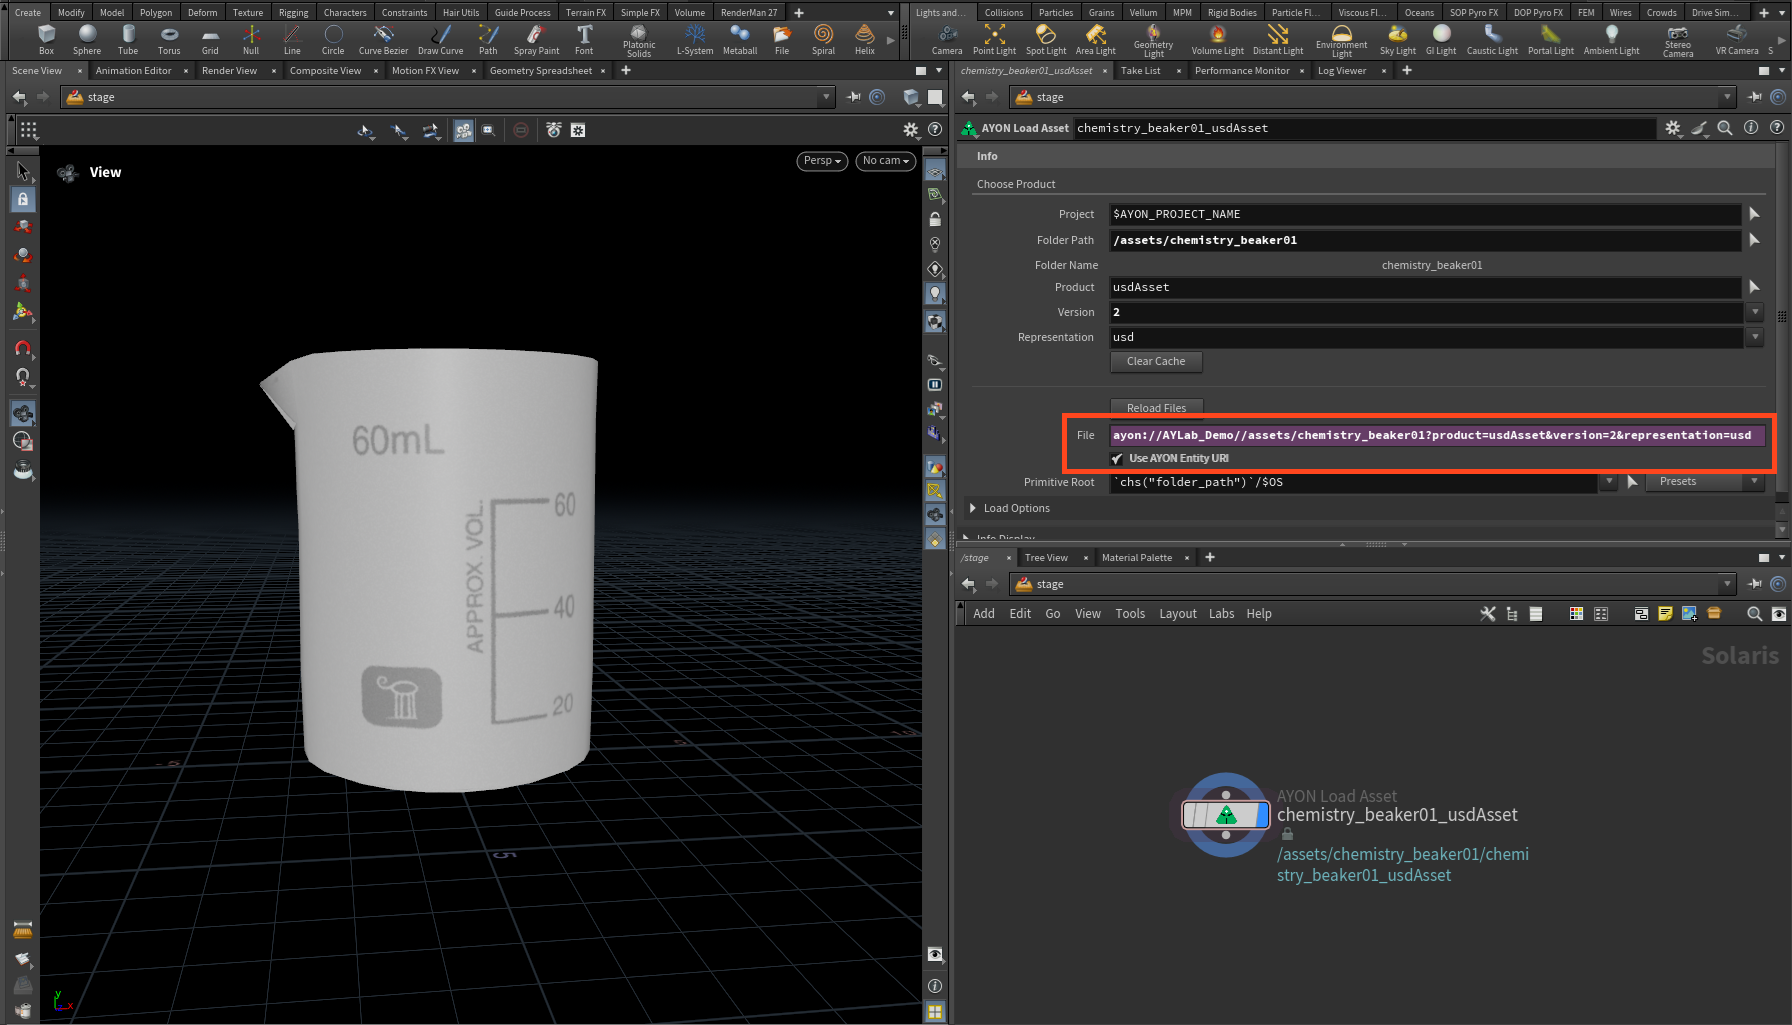
Task: Add a sticky note in the network editor
Action: (x=1665, y=614)
